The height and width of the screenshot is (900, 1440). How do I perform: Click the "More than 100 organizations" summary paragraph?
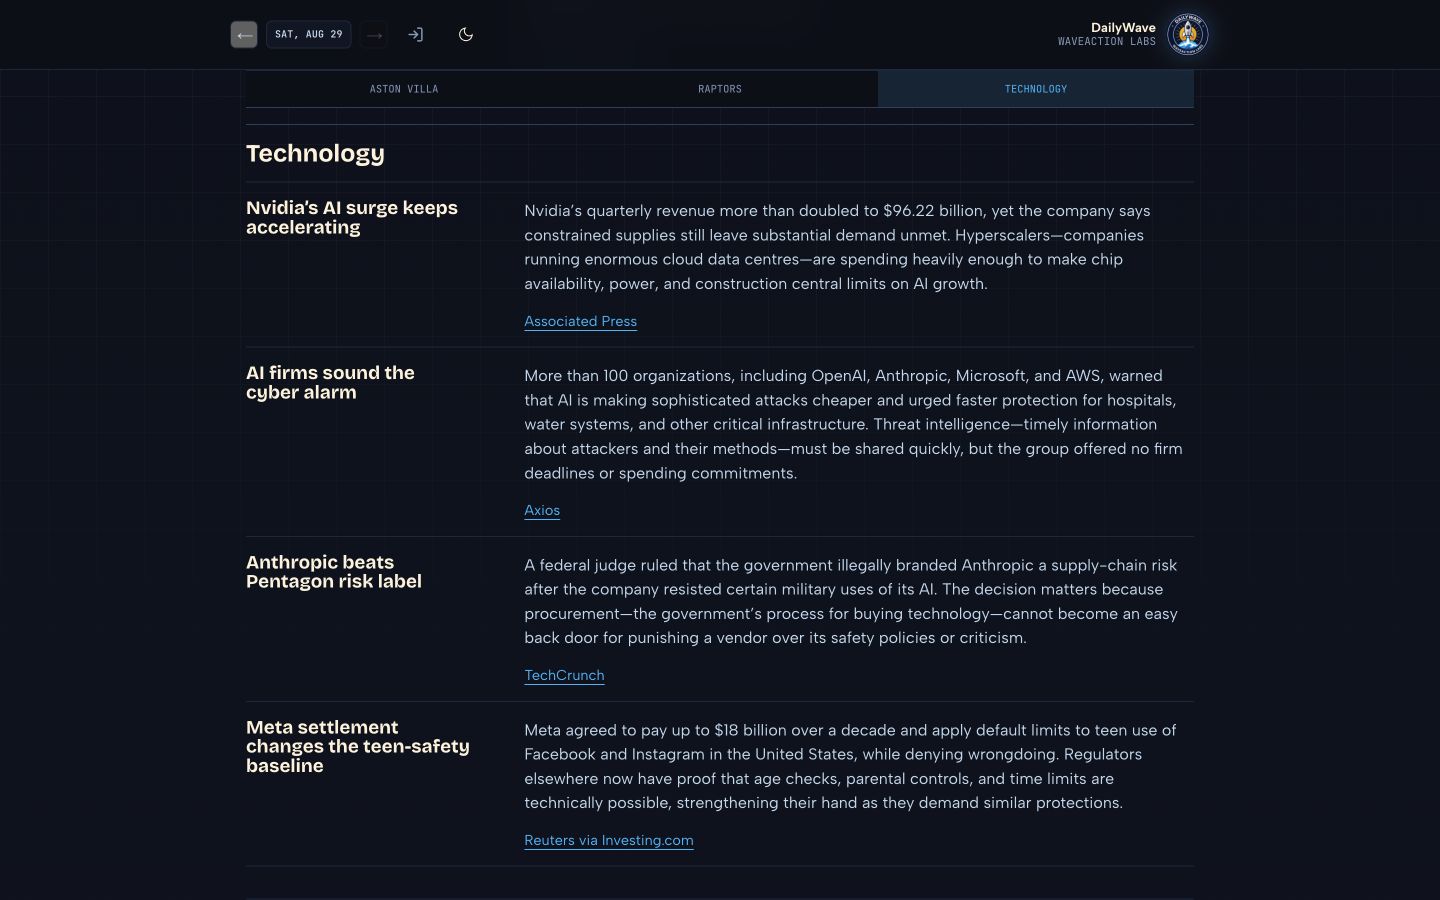[x=854, y=424]
